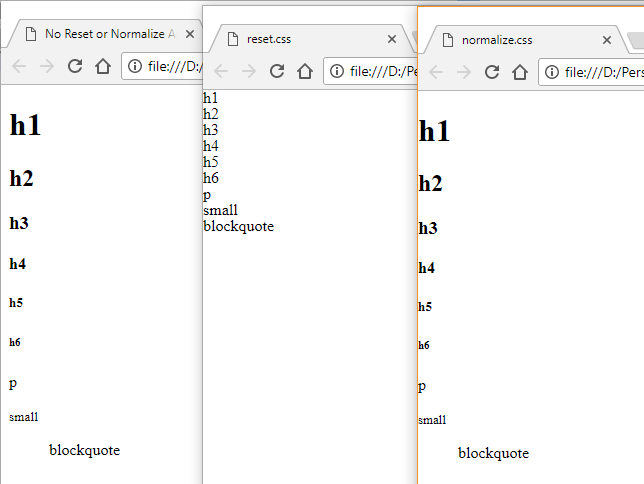Click the 'h5' heading in normalize.css window
The image size is (644, 484).
425,307
